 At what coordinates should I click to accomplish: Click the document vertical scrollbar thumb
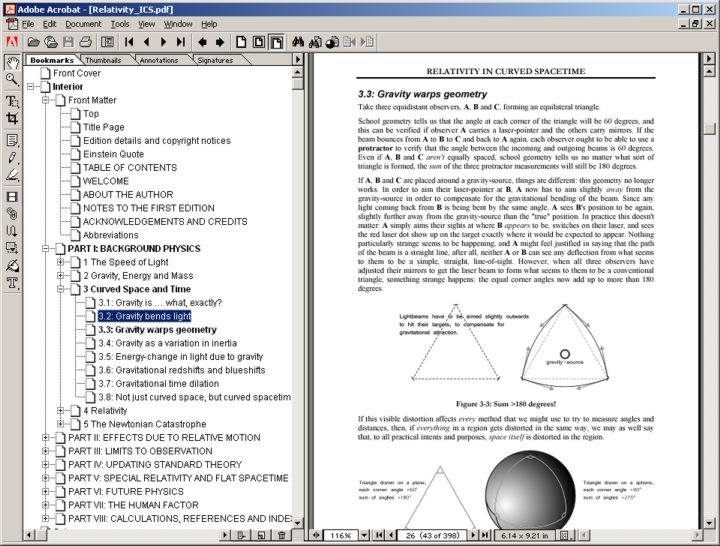(x=709, y=129)
